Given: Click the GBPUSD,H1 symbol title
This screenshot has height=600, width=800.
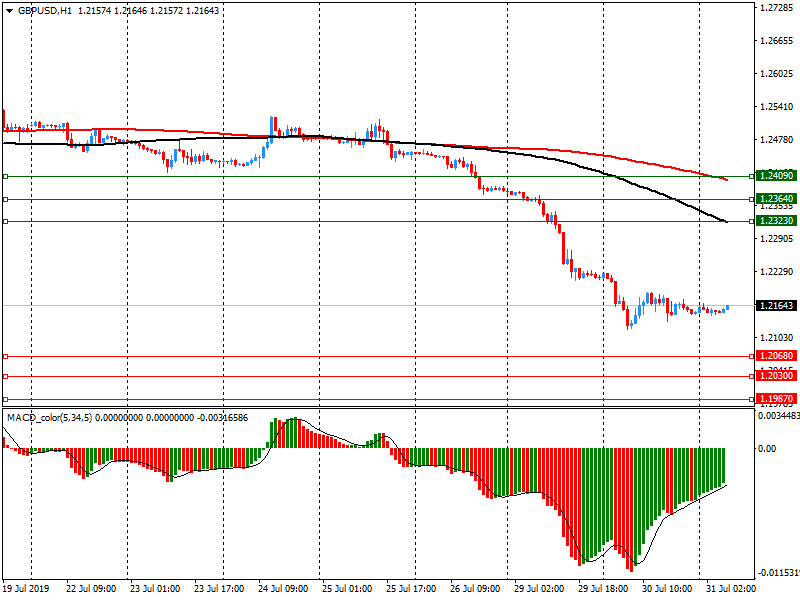Looking at the screenshot, I should pyautogui.click(x=45, y=11).
